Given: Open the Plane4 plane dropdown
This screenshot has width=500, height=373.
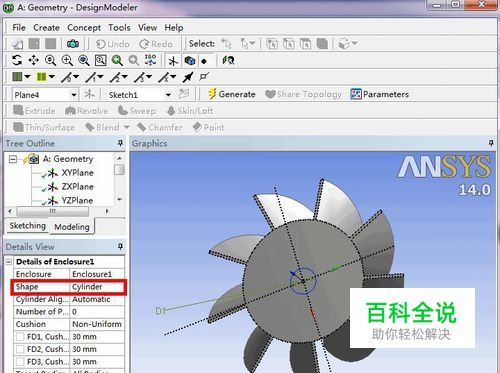Looking at the screenshot, I should tap(74, 95).
